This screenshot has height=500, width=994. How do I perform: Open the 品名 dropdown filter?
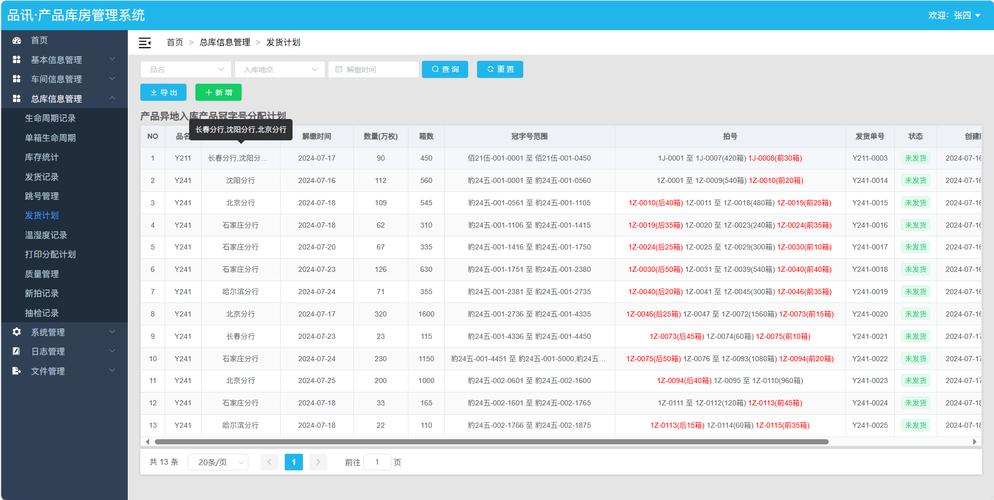tap(186, 70)
